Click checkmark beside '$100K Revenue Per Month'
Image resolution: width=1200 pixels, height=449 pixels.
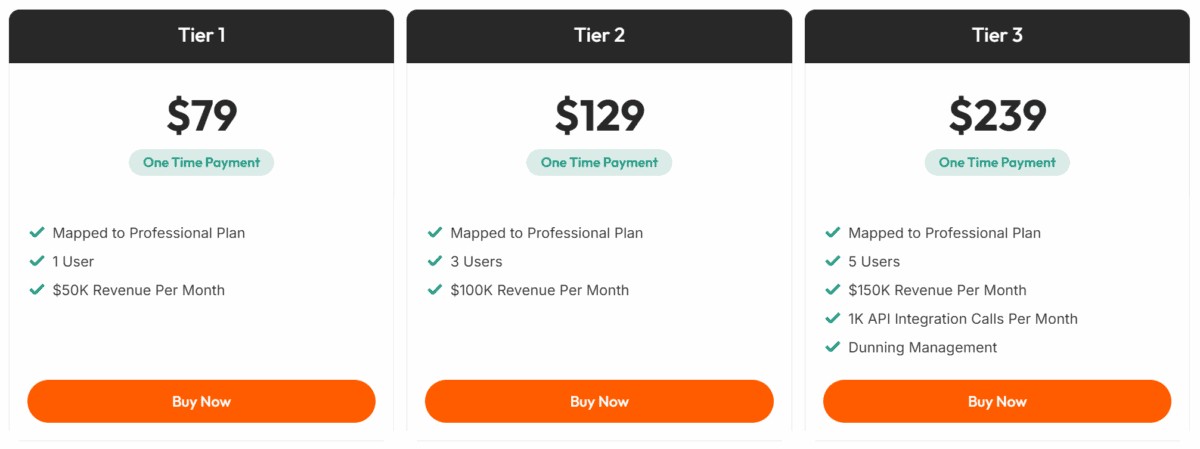tap(435, 290)
